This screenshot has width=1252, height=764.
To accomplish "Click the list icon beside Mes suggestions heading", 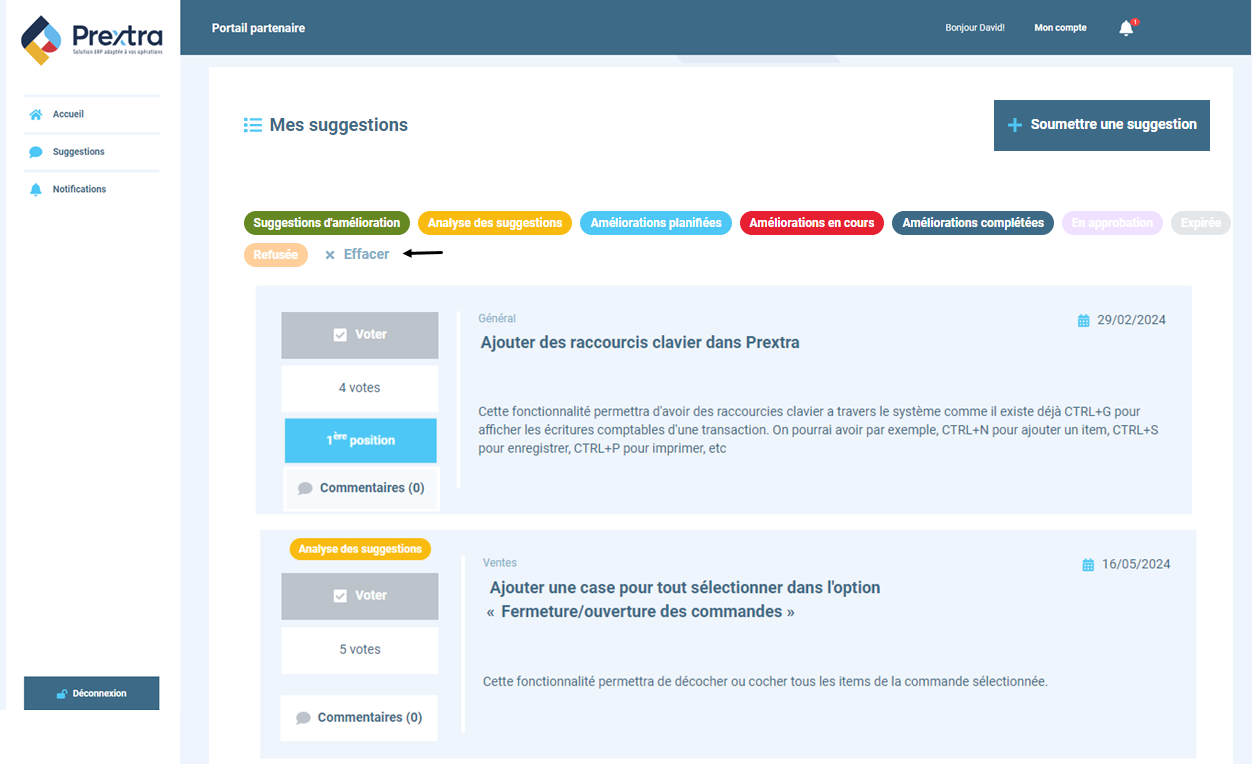I will (x=252, y=125).
